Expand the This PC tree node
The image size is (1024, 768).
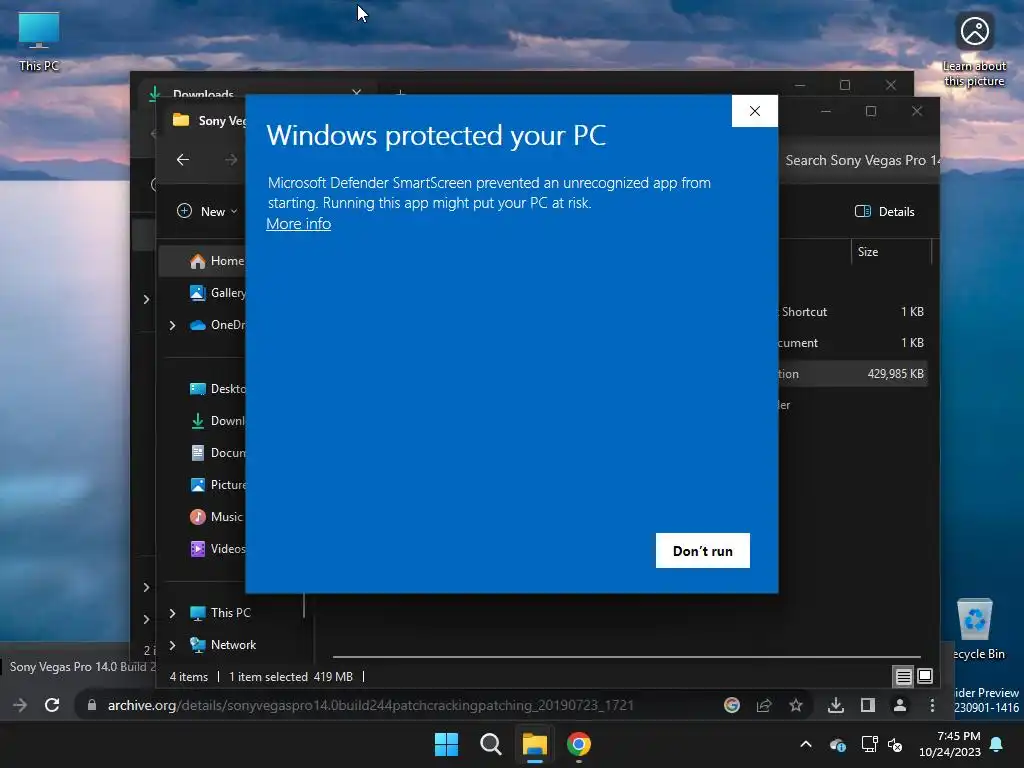click(x=172, y=613)
